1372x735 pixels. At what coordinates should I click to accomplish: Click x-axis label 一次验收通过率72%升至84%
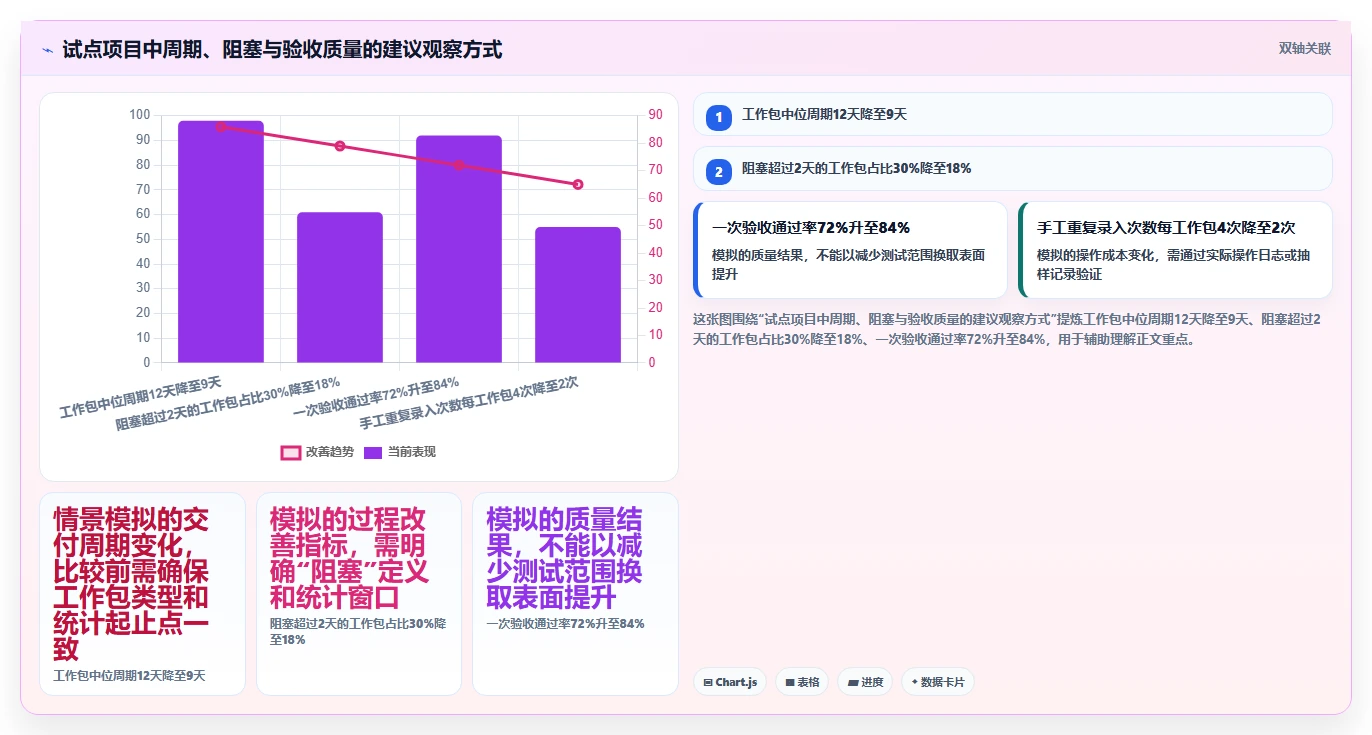tap(376, 396)
